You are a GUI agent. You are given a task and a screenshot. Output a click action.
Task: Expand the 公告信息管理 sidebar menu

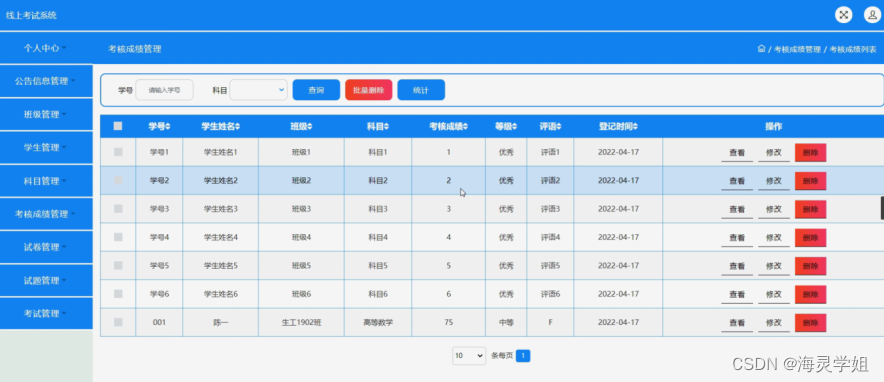pyautogui.click(x=45, y=81)
